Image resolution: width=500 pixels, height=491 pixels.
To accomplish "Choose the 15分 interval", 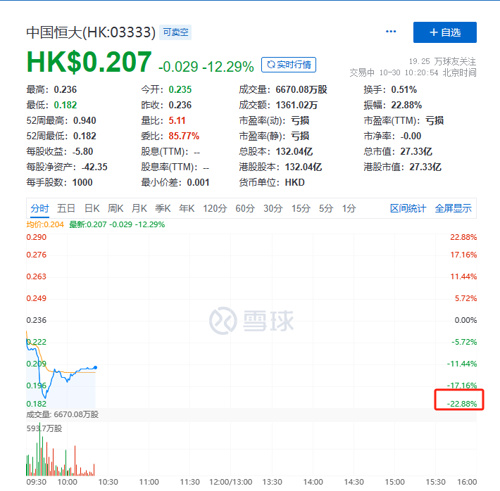I will pos(301,209).
